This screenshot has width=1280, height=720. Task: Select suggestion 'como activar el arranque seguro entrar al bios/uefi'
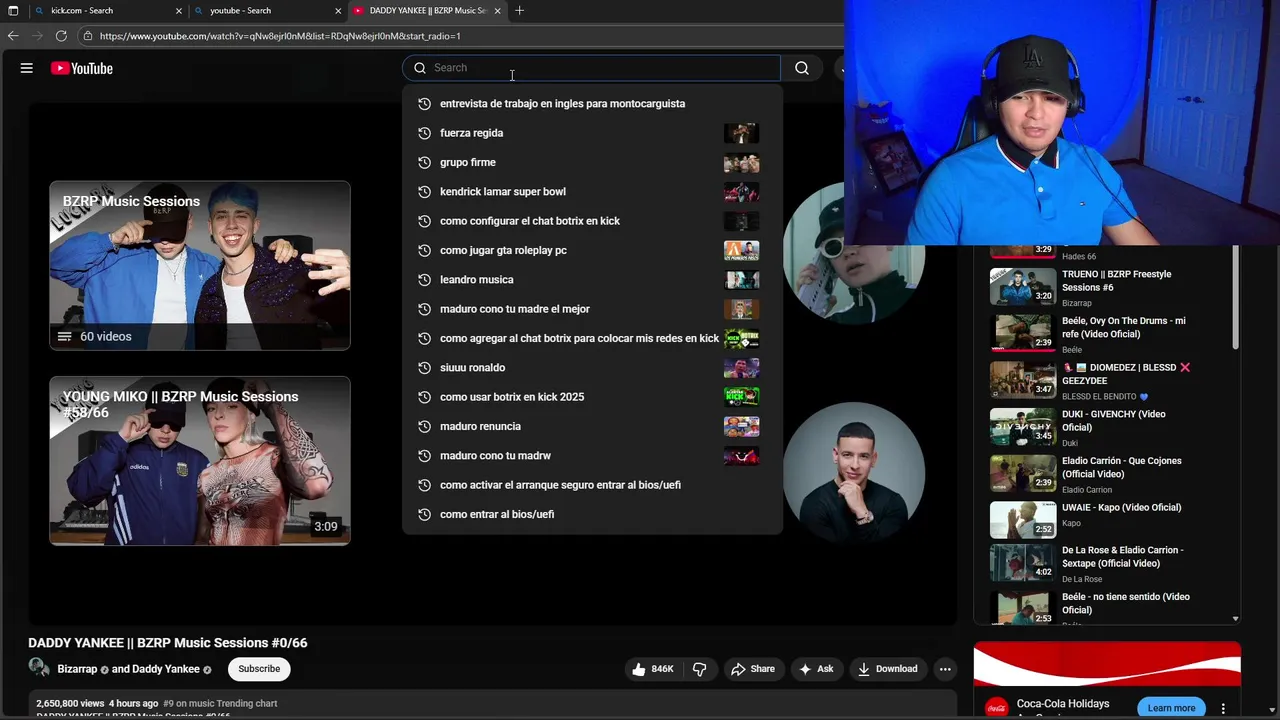tap(592, 485)
